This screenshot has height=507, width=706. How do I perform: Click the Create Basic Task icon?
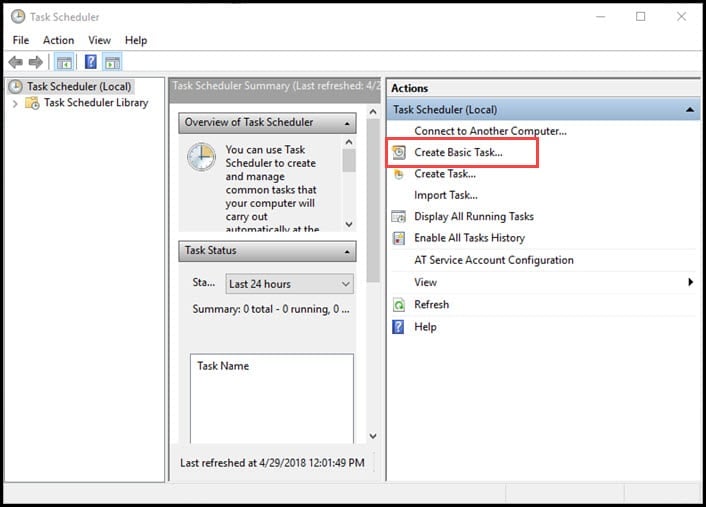coord(399,153)
